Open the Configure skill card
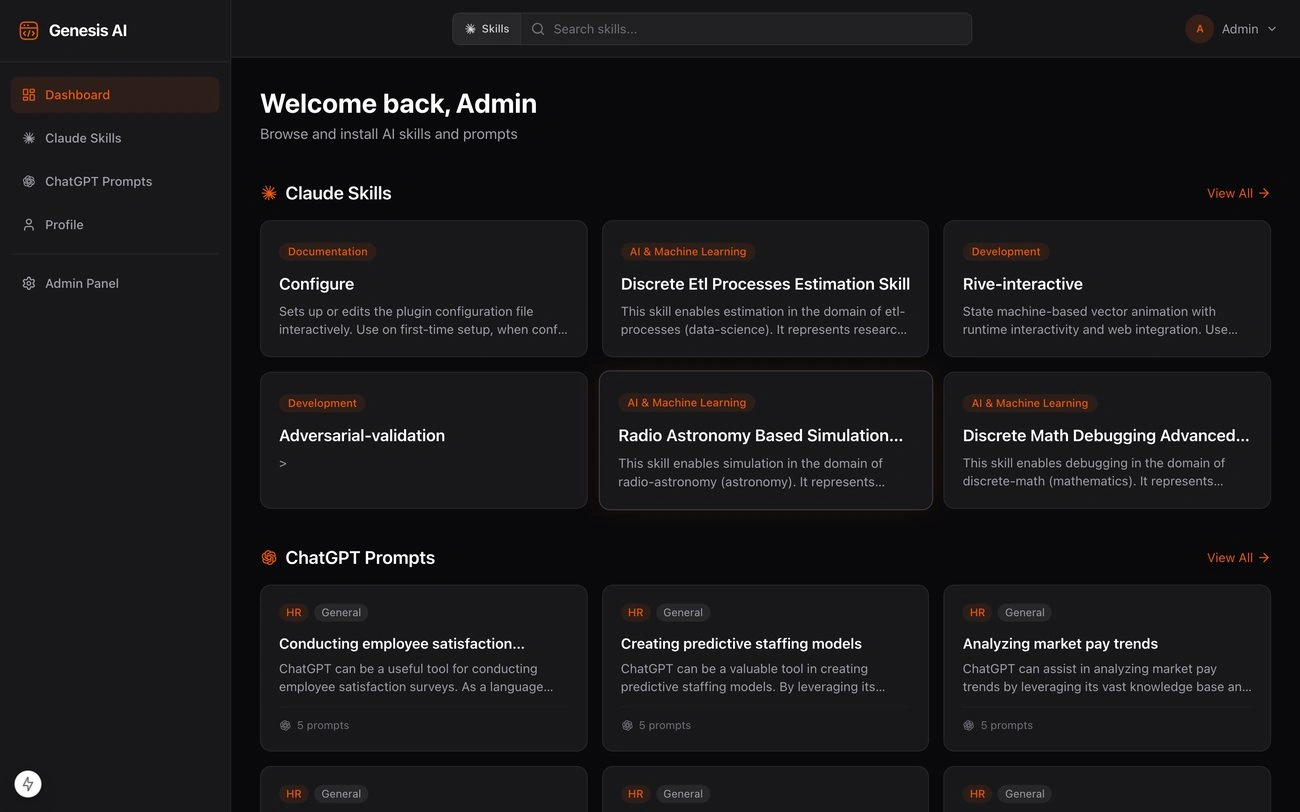The image size is (1300, 812). coord(424,289)
